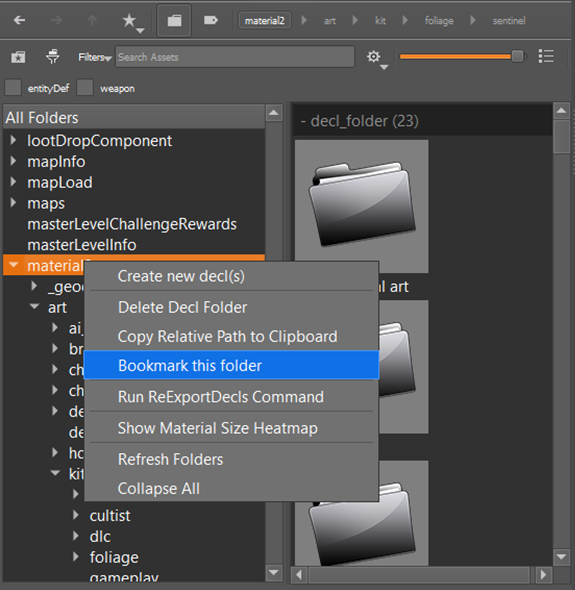
Task: Collapse the art tree folder
Action: (x=35, y=307)
